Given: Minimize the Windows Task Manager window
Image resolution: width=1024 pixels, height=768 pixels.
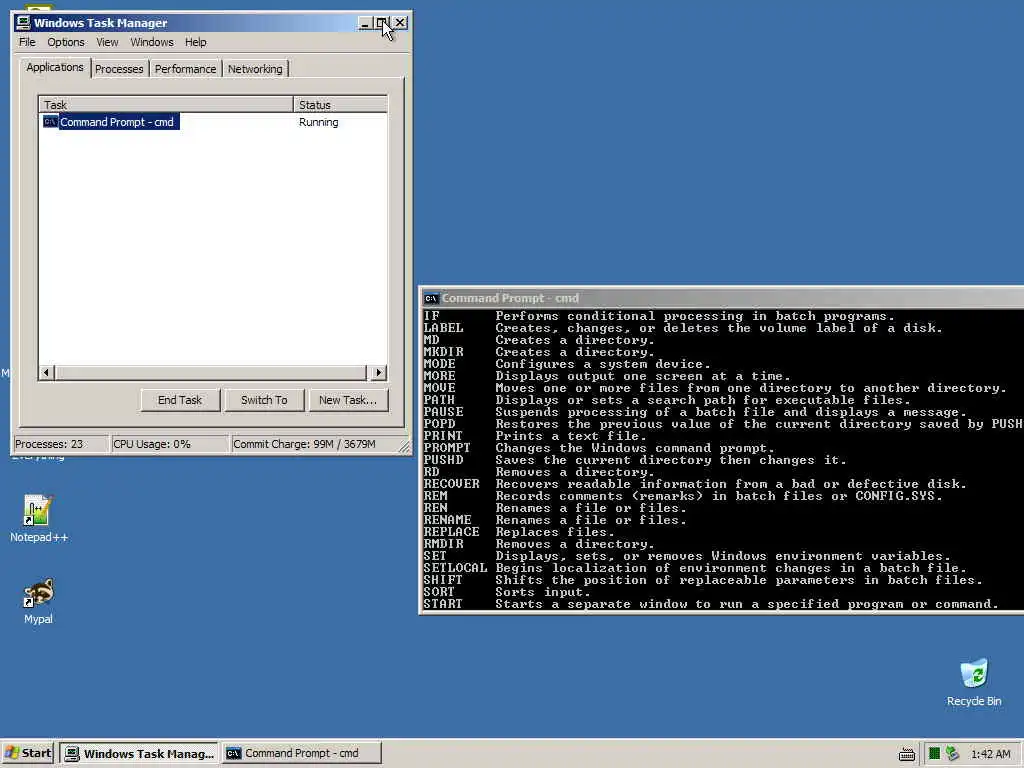Looking at the screenshot, I should tap(365, 24).
